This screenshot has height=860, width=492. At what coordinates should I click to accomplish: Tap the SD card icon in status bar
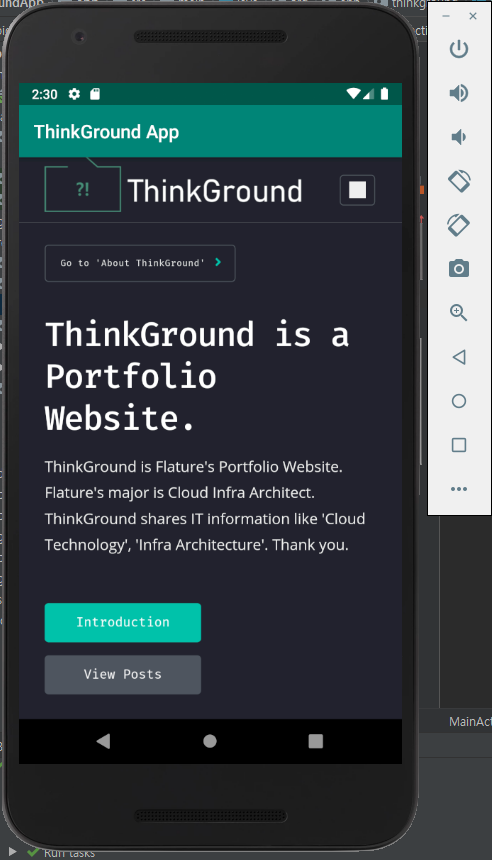click(x=95, y=94)
